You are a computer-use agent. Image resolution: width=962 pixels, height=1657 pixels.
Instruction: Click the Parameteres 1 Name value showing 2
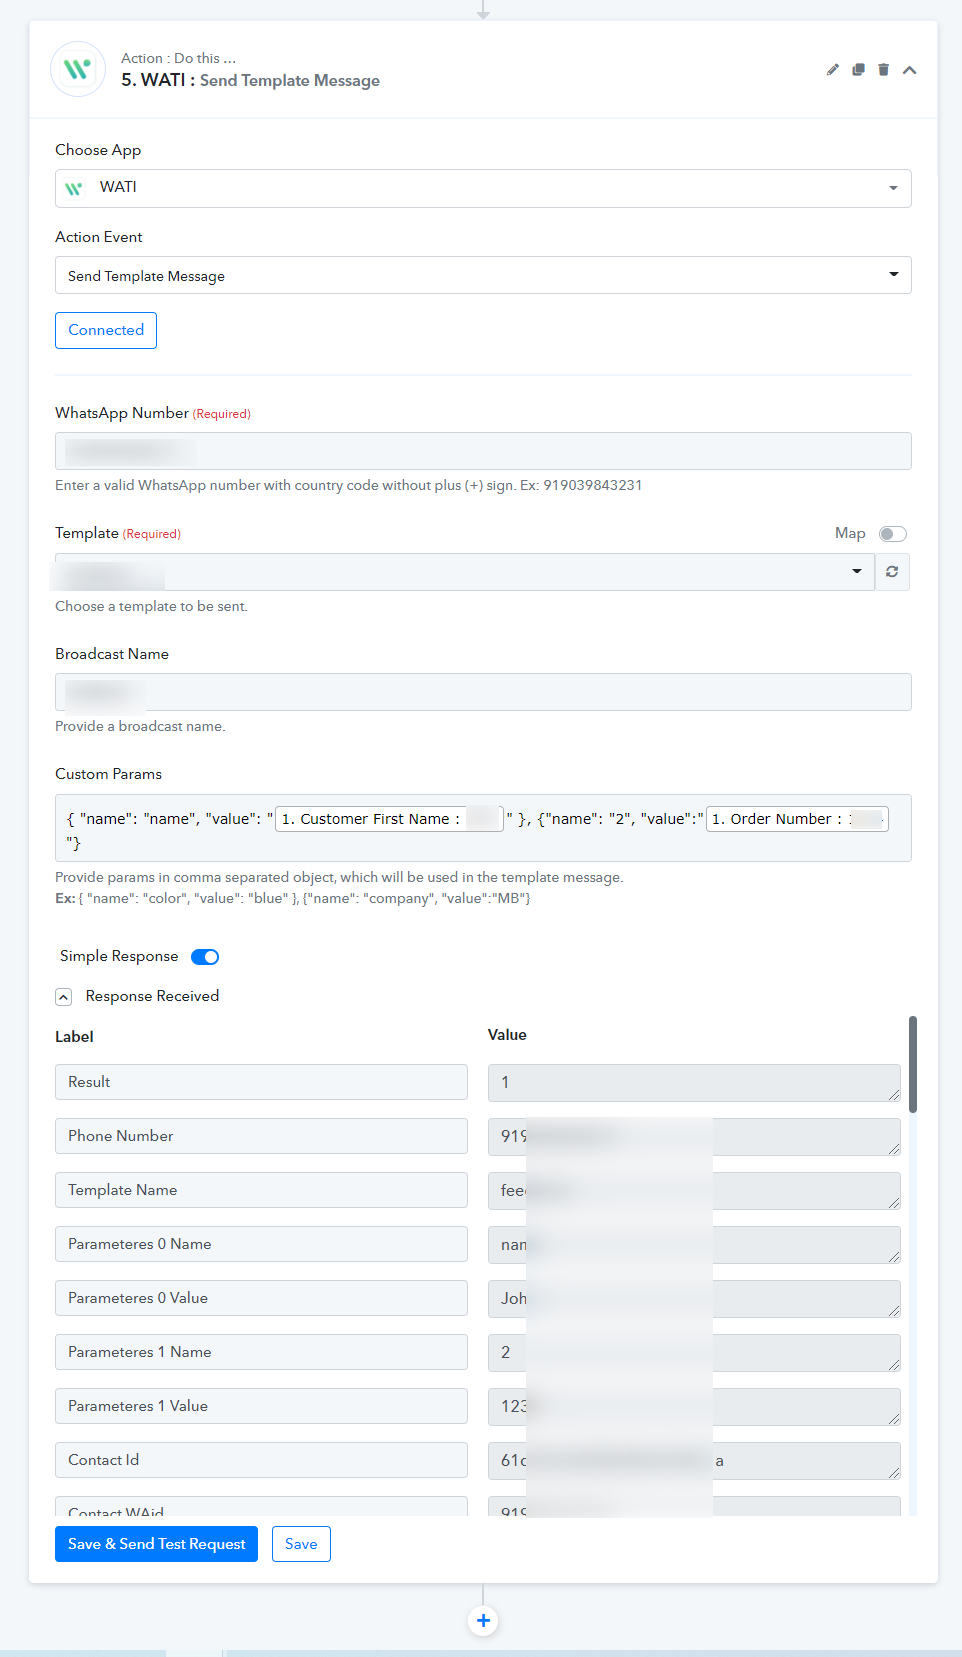(x=694, y=1353)
